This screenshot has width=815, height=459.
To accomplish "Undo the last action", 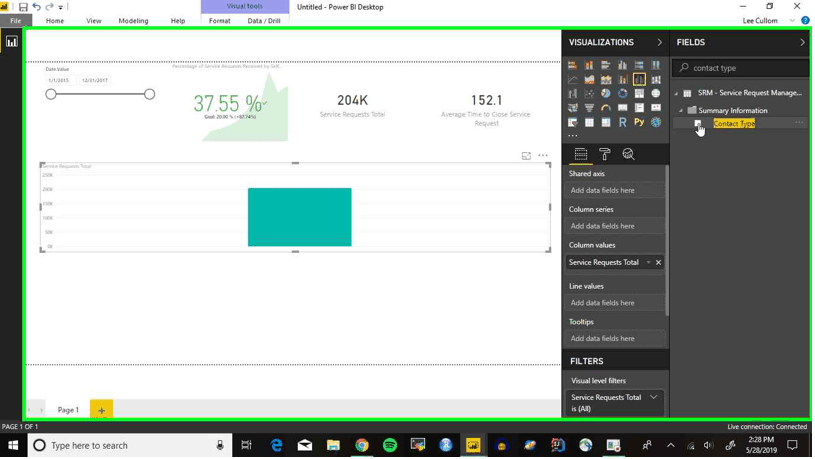I will (36, 7).
